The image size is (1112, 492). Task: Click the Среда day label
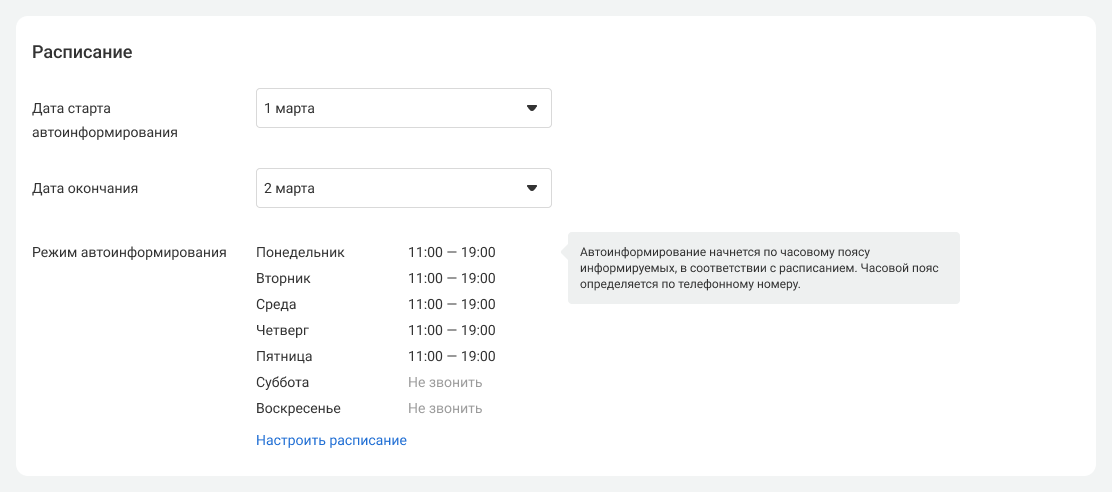point(276,304)
